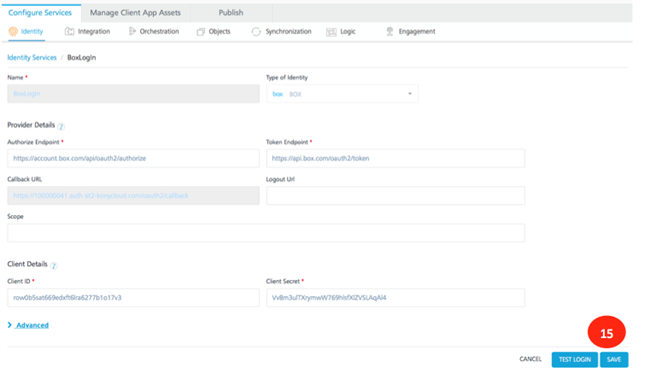650x385 pixels.
Task: Switch to Configure Services tab
Action: [40, 13]
